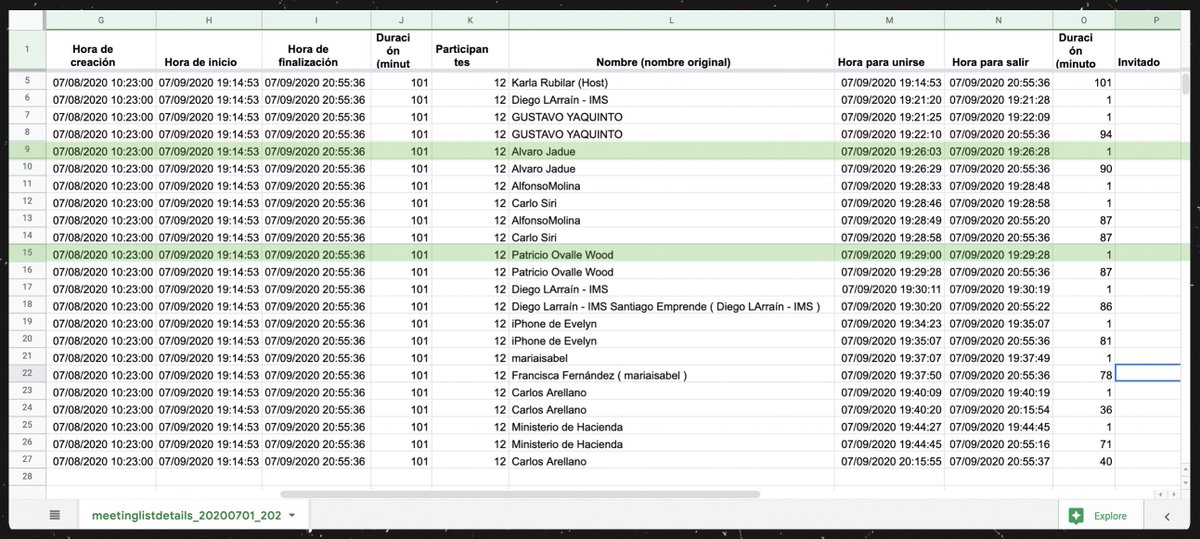The height and width of the screenshot is (539, 1200).
Task: Select column O header
Action: pos(1084,19)
